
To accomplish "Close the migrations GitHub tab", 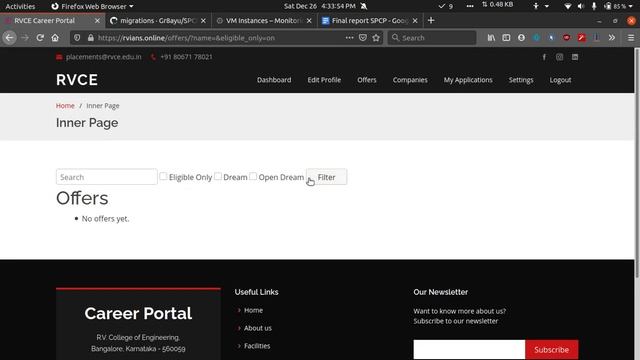I will [x=203, y=20].
